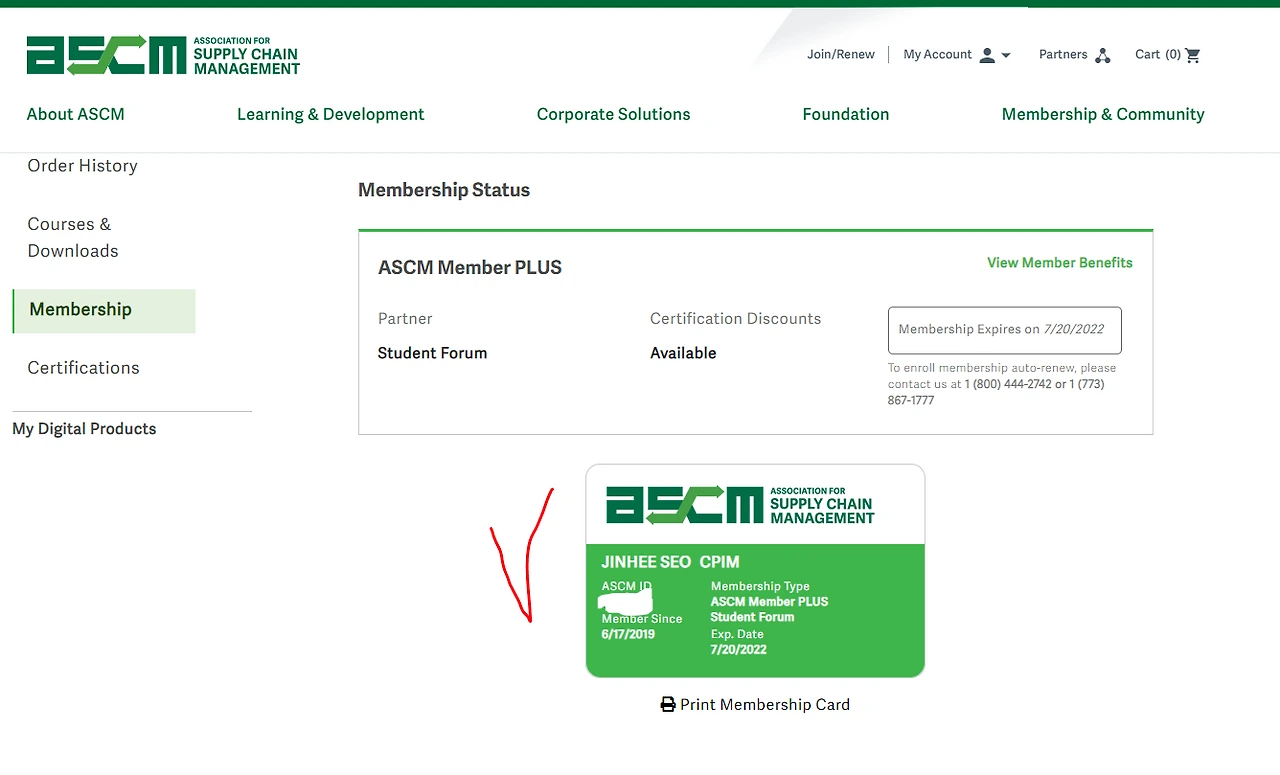Click the My Account text link
Viewport: 1280px width, 775px height.
pyautogui.click(x=938, y=55)
